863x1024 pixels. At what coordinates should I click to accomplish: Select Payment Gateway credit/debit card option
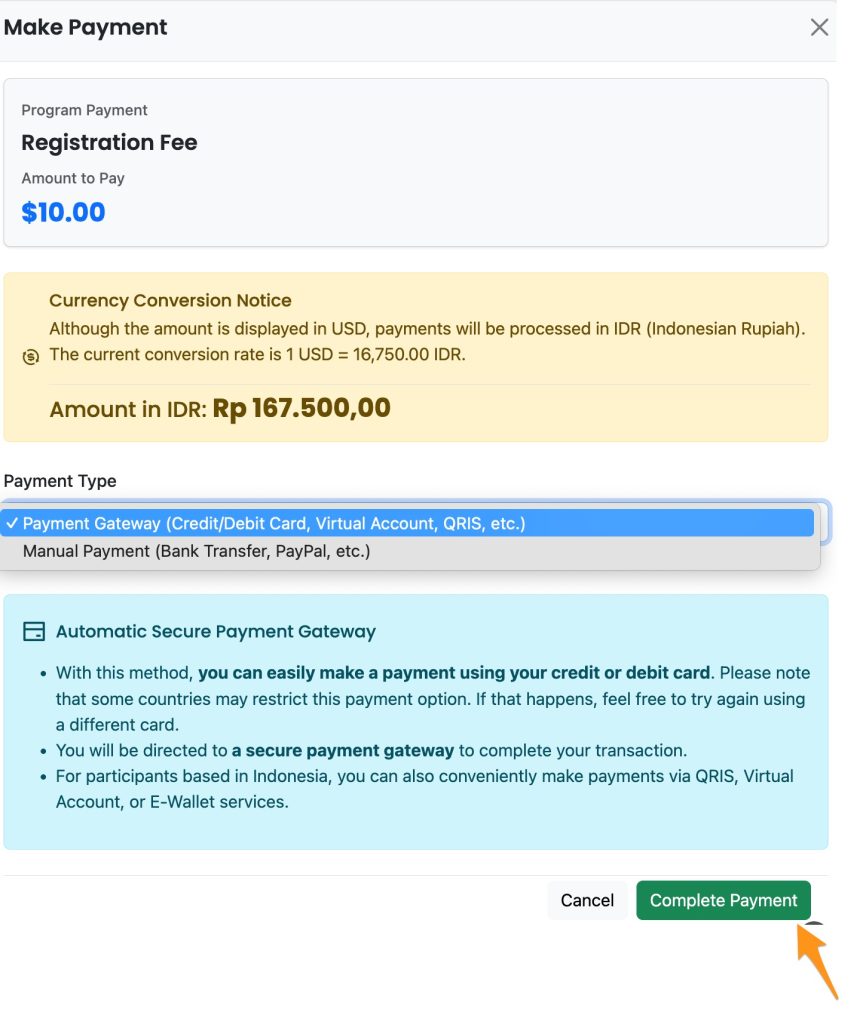coord(407,523)
